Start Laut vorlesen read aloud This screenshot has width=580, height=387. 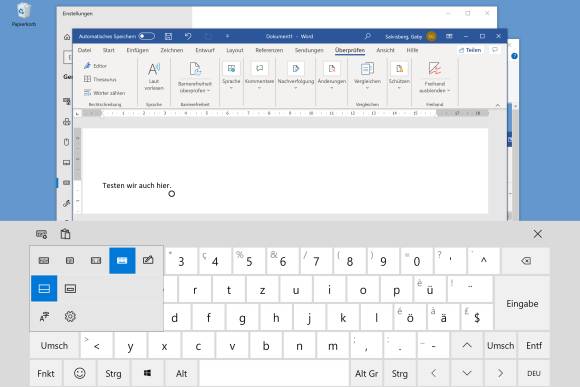[154, 77]
